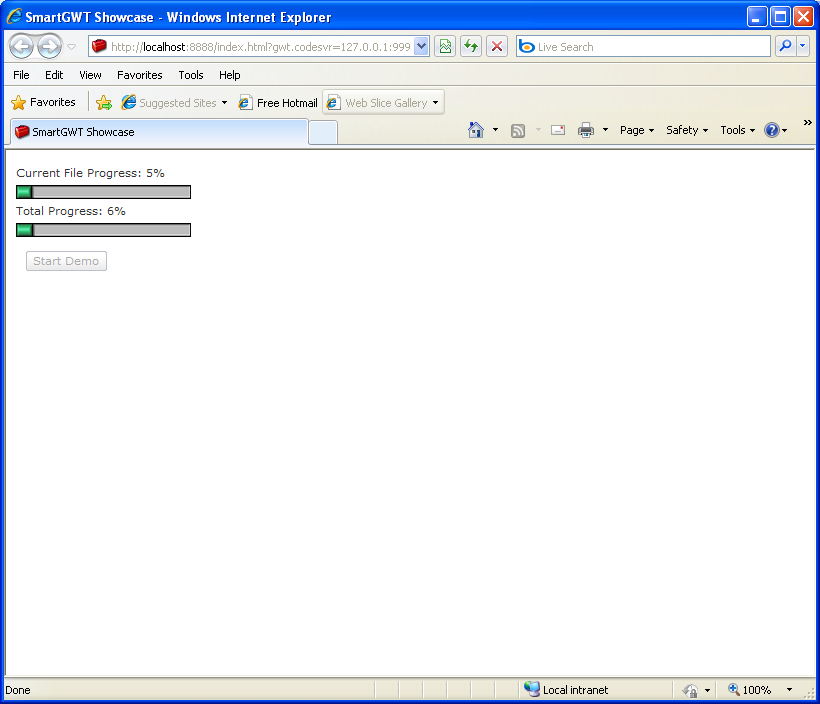
Task: Click Add to Favorites Bar icon
Action: (104, 103)
